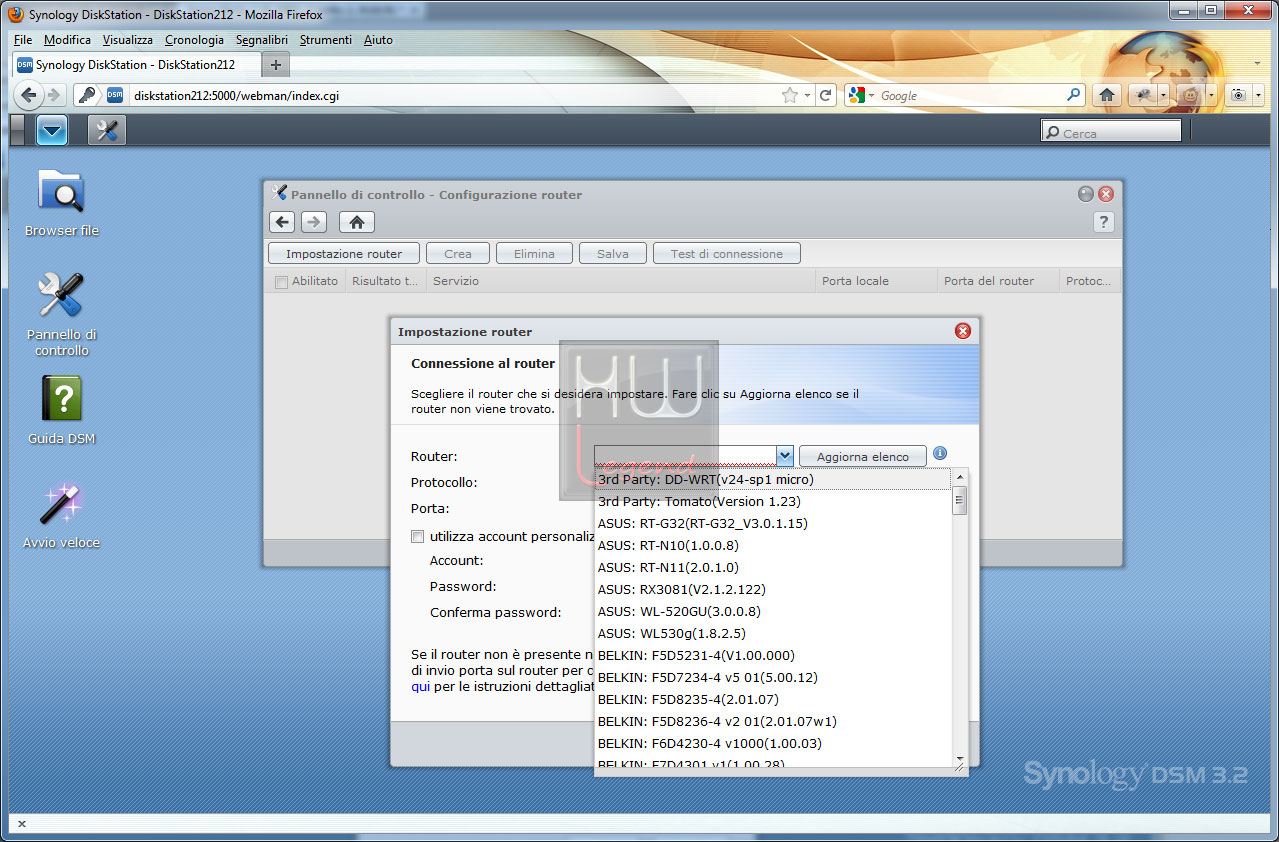Click the Salva button
This screenshot has height=842, width=1279.
613,254
